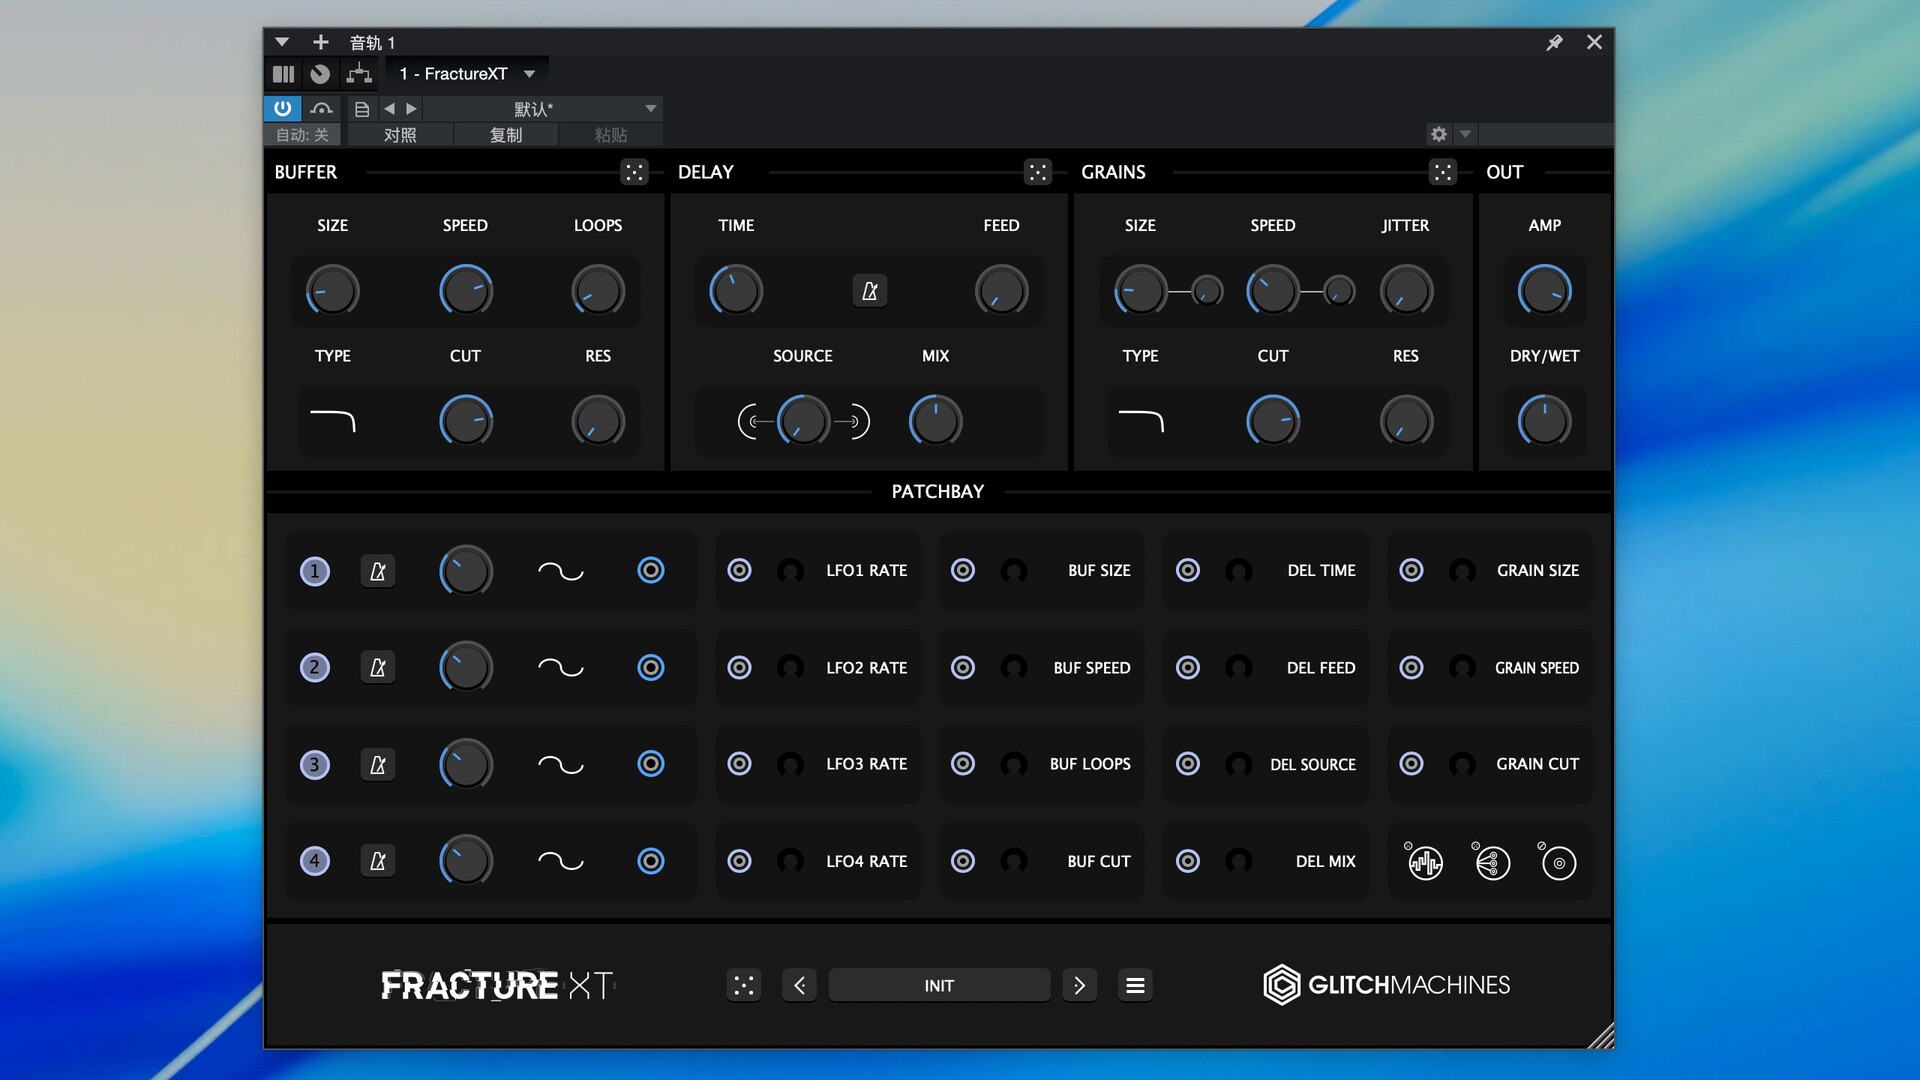Click the middle circular patch icon bottom right
1920x1080 pixels.
pyautogui.click(x=1491, y=861)
